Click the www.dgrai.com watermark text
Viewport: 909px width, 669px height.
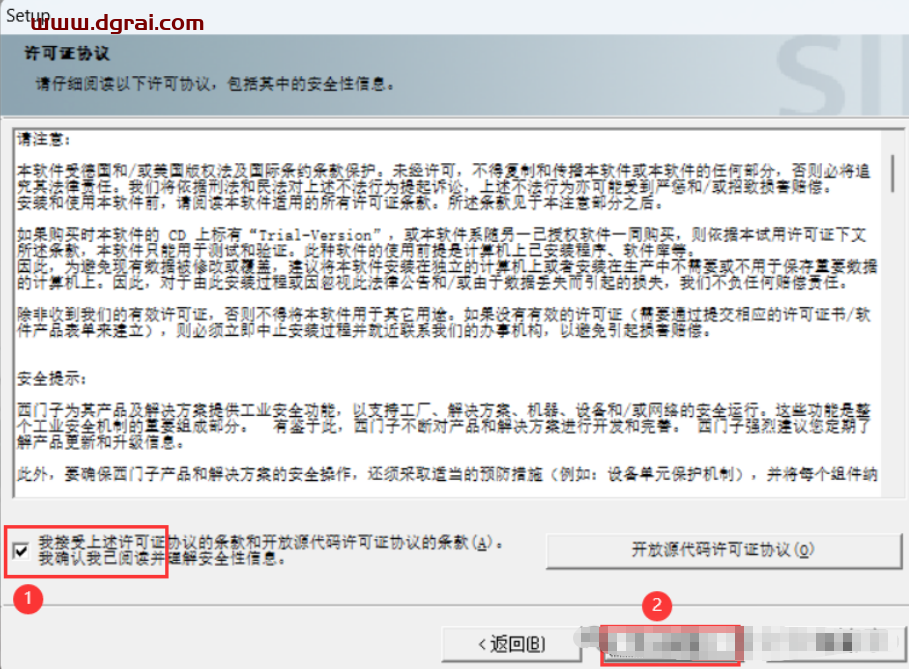[118, 23]
